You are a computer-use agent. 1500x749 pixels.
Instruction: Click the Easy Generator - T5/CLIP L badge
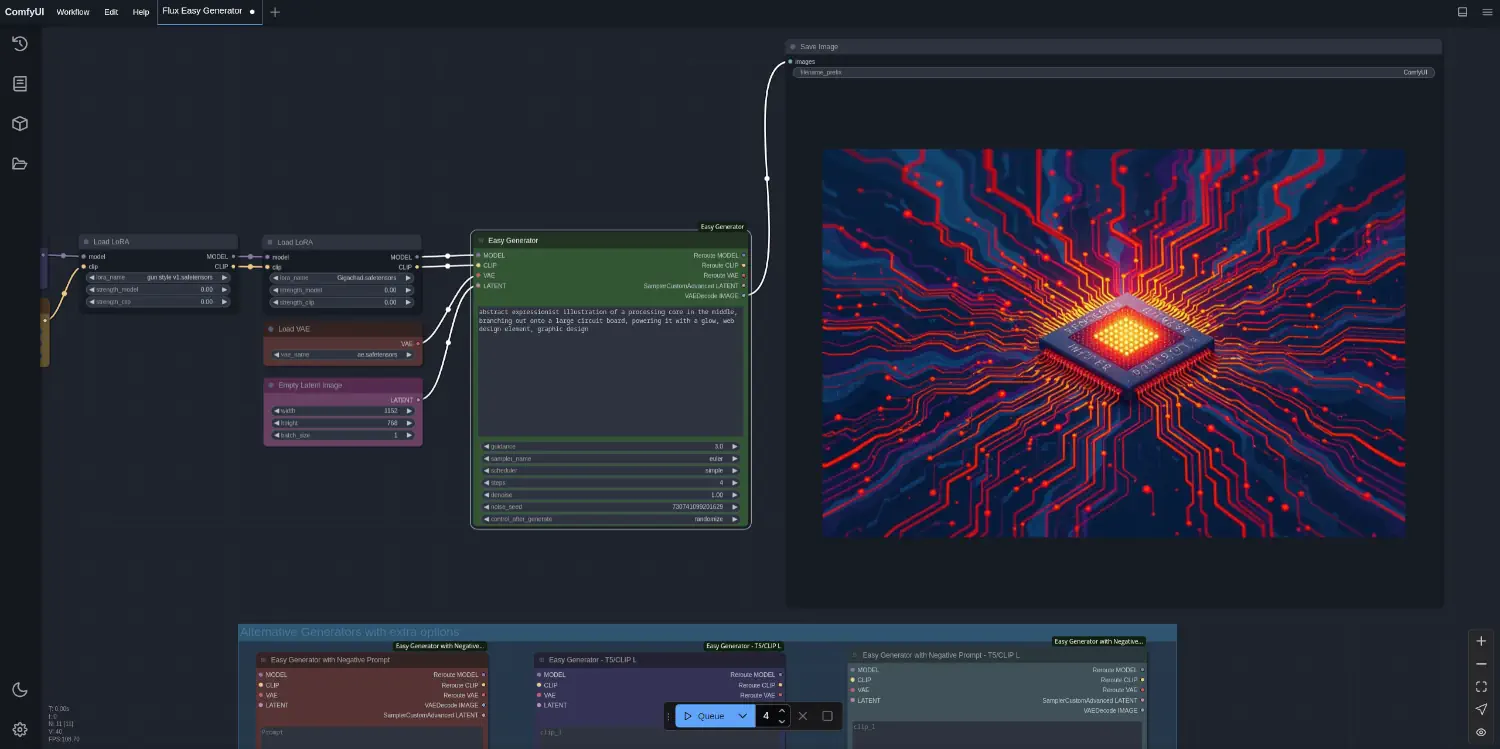click(x=743, y=646)
